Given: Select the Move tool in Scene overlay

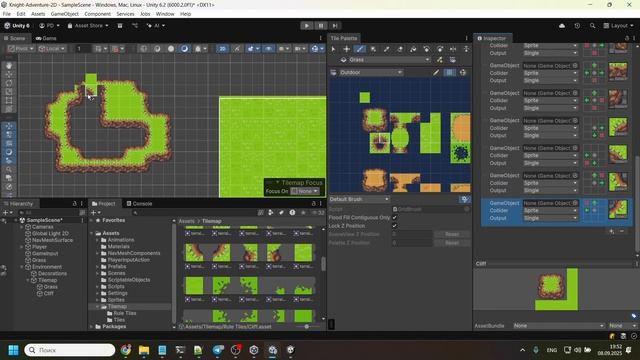Looking at the screenshot, I should [9, 74].
